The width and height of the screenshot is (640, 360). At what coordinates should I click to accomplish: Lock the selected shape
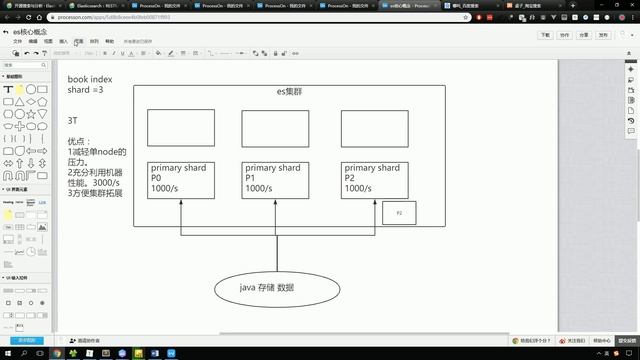[x=276, y=53]
